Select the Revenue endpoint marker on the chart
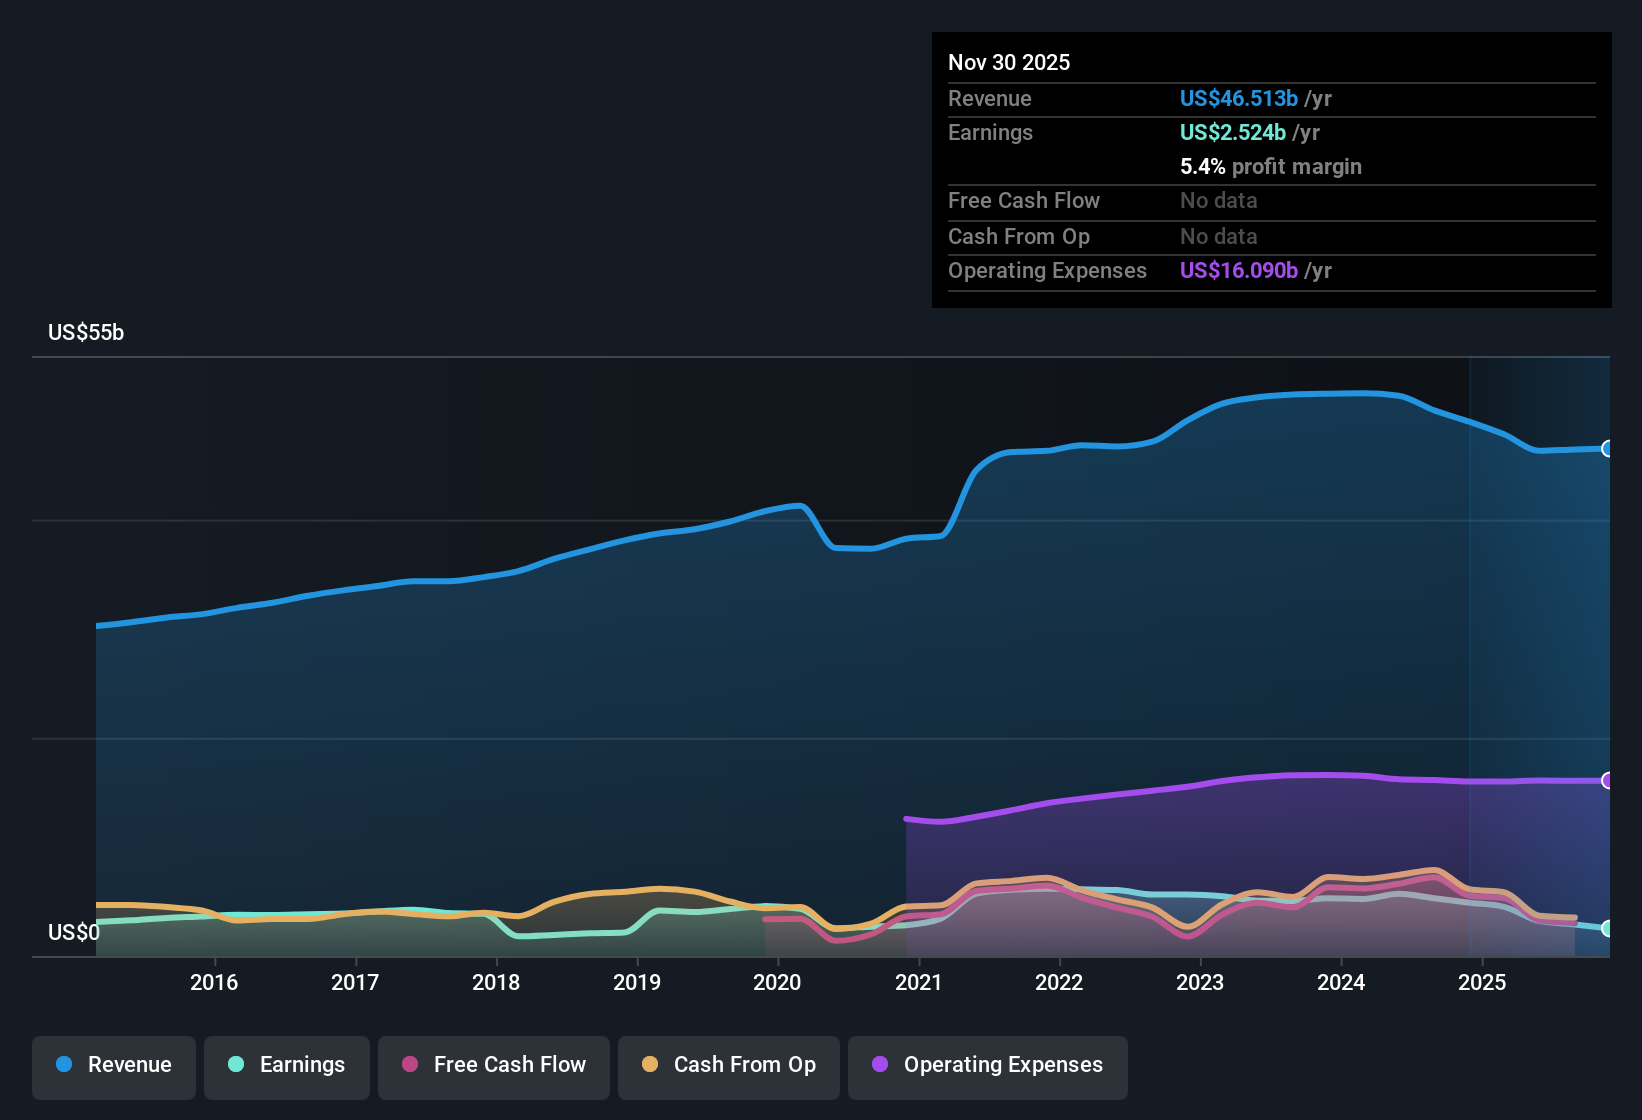This screenshot has width=1642, height=1120. click(x=1606, y=449)
